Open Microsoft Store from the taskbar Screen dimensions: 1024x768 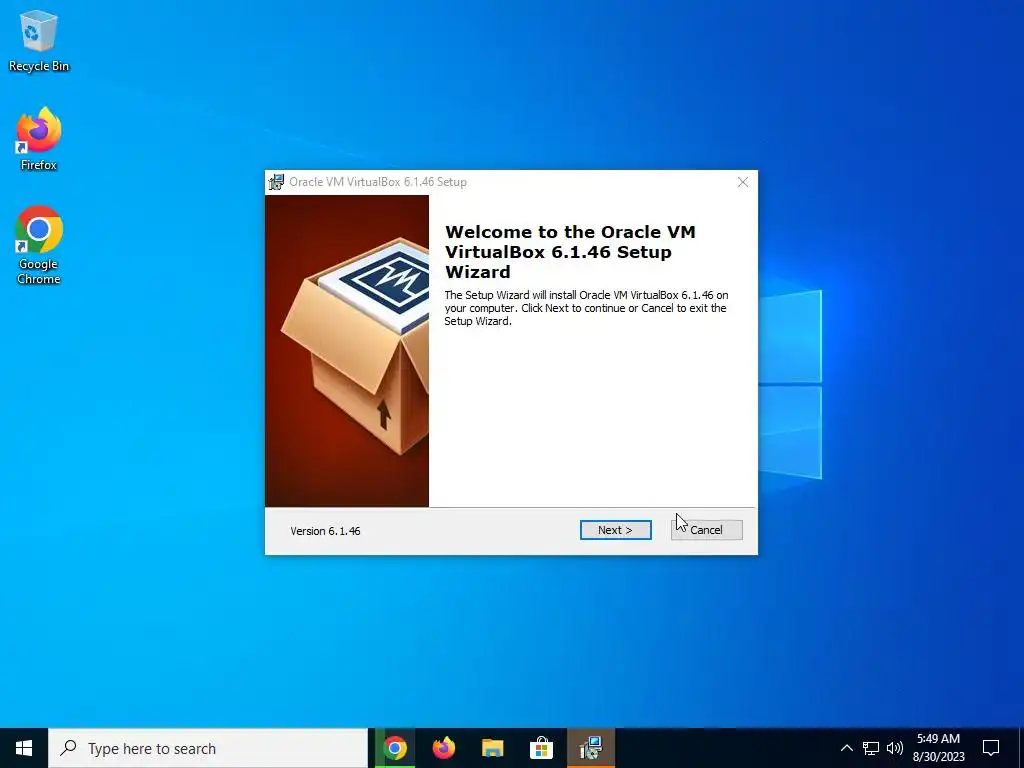tap(541, 748)
